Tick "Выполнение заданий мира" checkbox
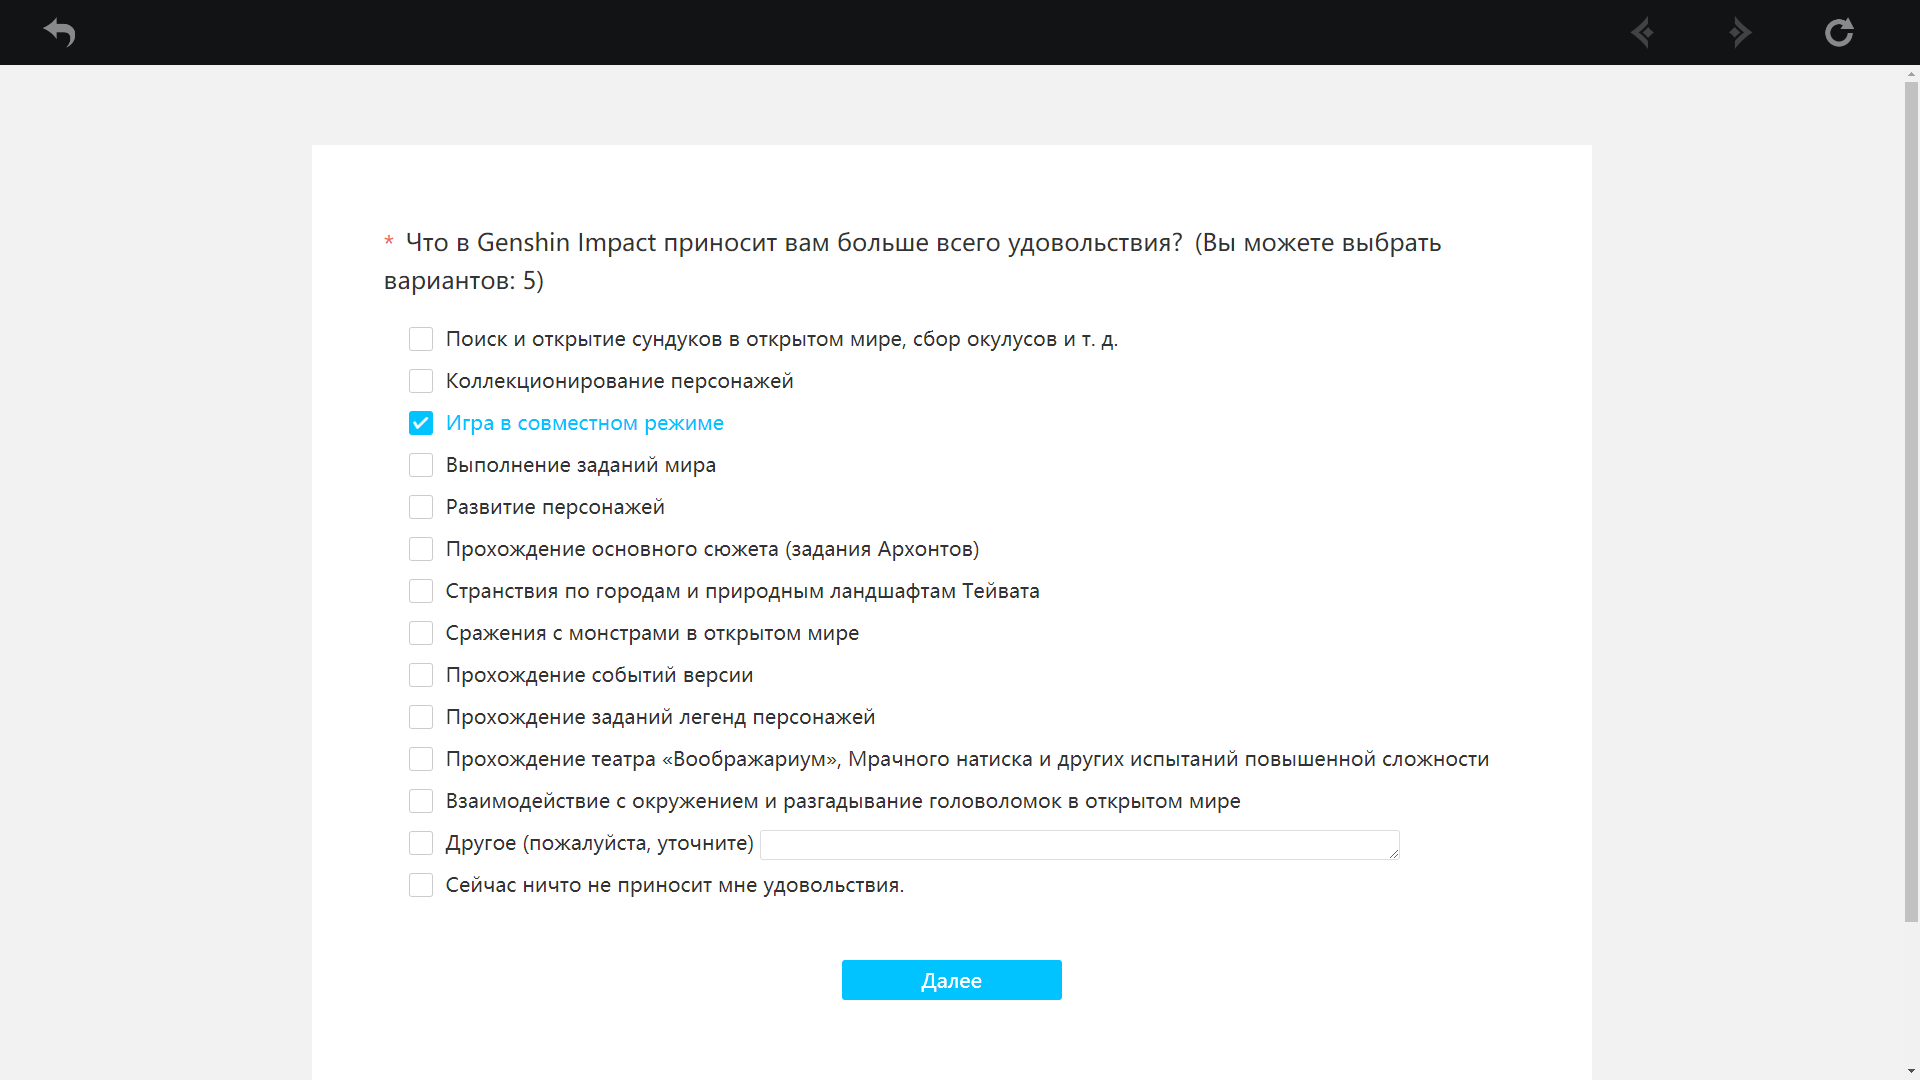Viewport: 1920px width, 1080px height. click(x=421, y=465)
